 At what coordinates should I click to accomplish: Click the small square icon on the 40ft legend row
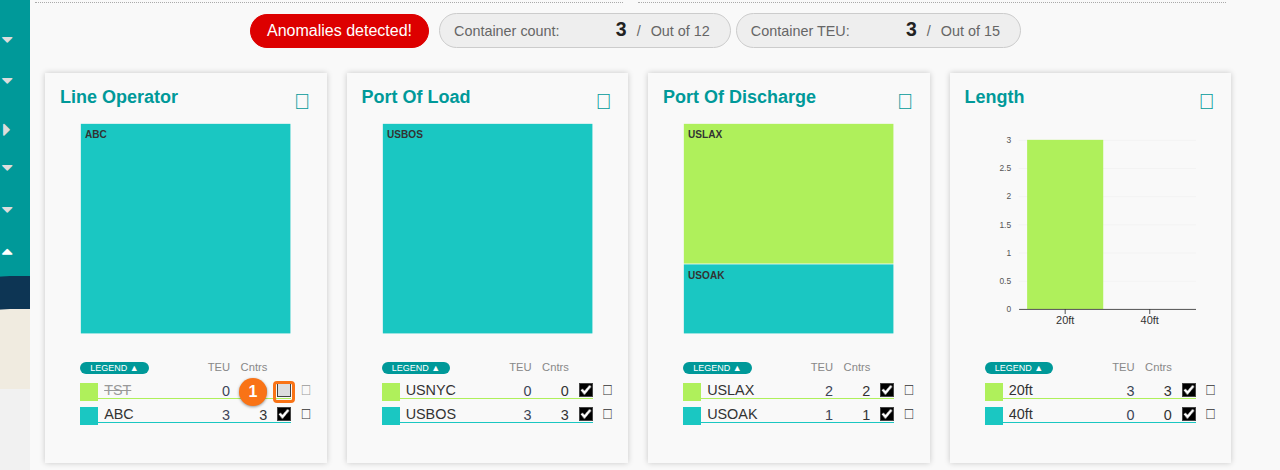1210,413
